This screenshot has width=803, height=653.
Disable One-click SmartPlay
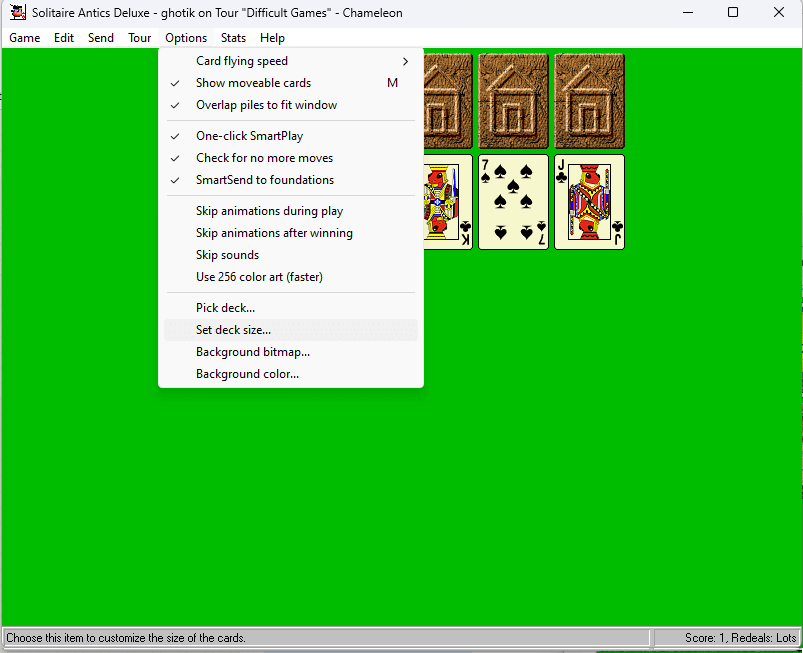click(x=291, y=136)
